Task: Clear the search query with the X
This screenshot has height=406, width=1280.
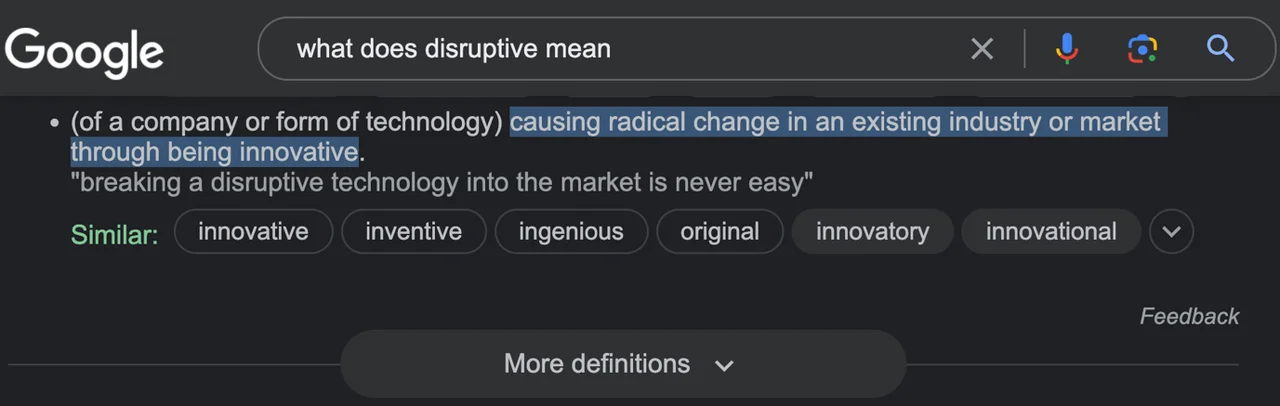Action: 982,48
